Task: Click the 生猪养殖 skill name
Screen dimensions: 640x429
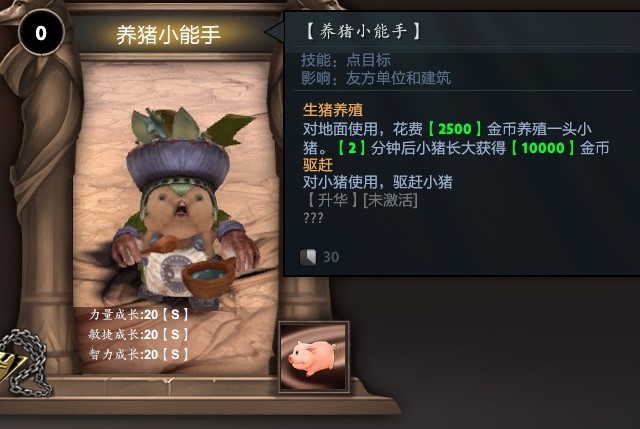Action: [333, 110]
